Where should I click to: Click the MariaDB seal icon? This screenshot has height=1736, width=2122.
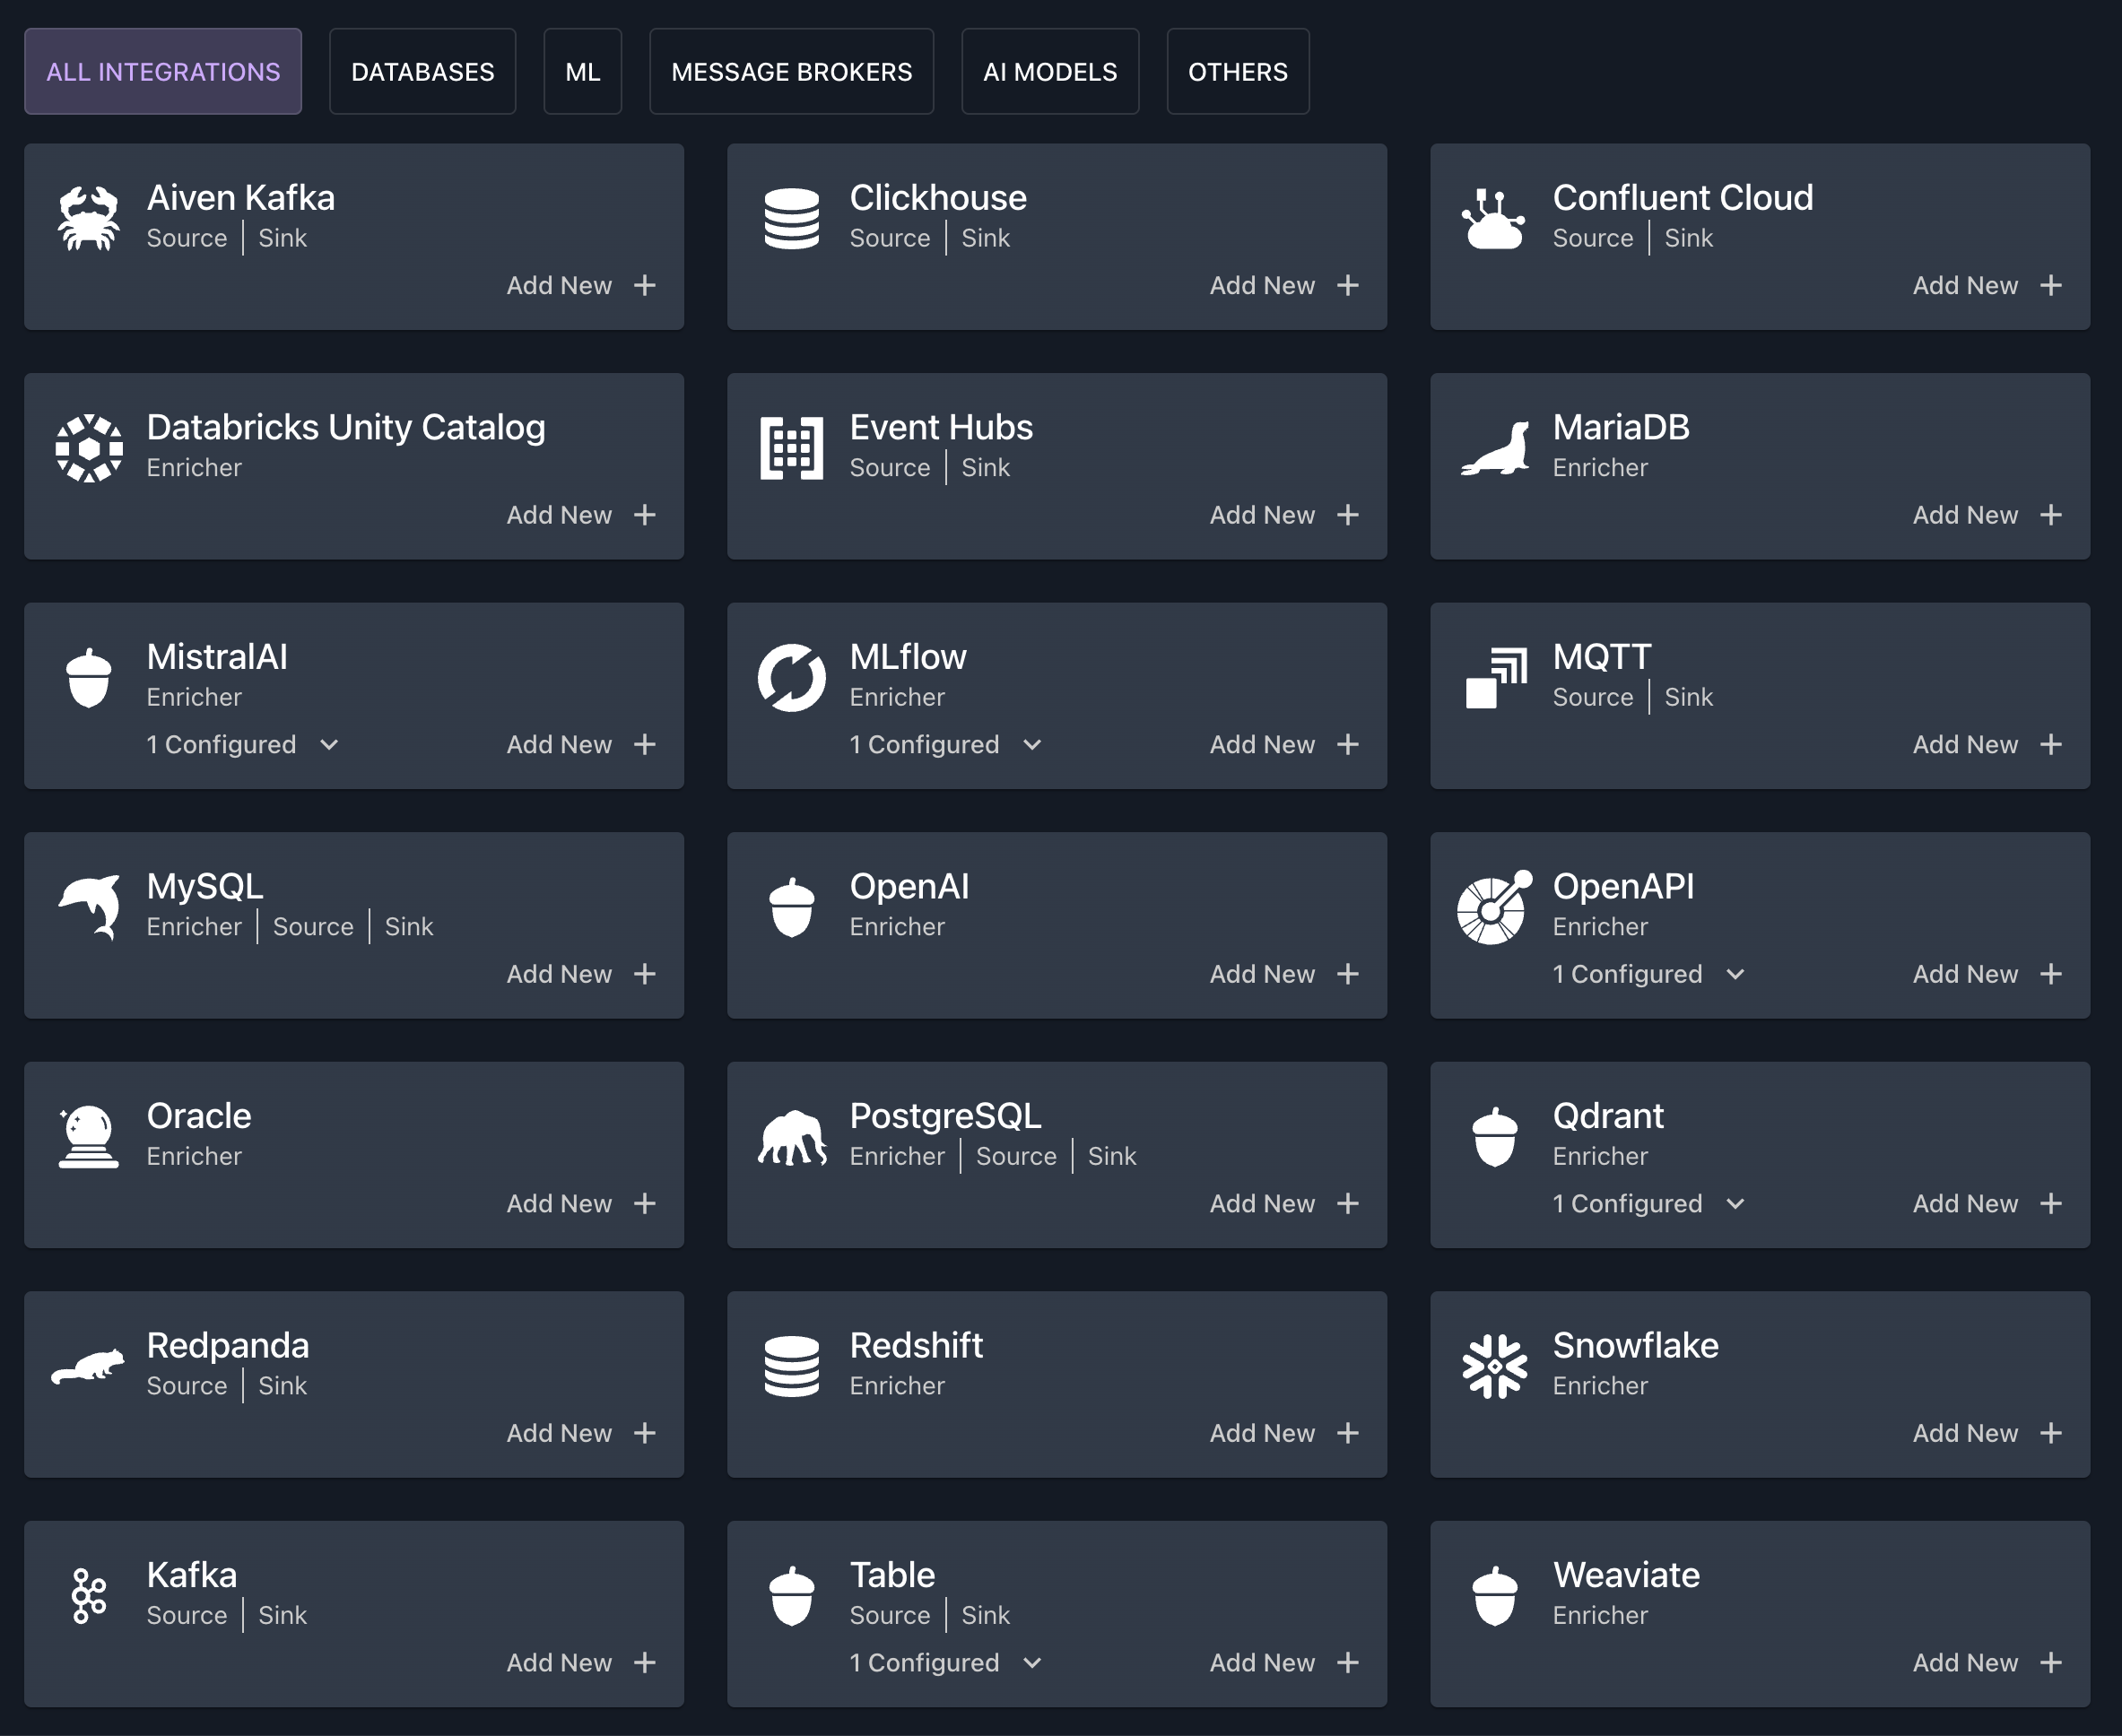point(1494,448)
